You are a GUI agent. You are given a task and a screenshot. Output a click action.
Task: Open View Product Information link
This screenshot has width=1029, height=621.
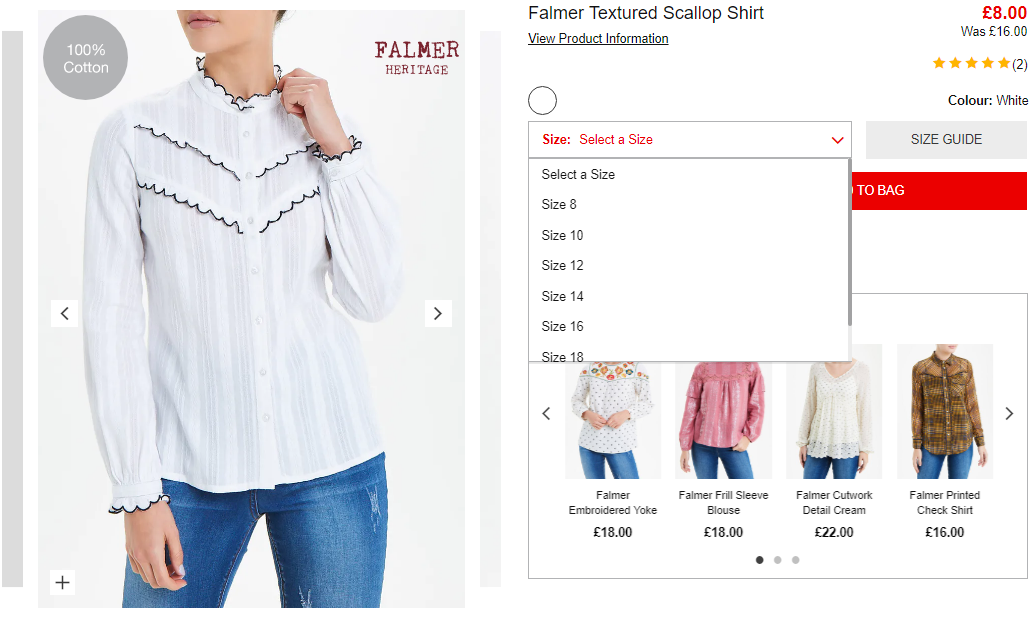598,39
